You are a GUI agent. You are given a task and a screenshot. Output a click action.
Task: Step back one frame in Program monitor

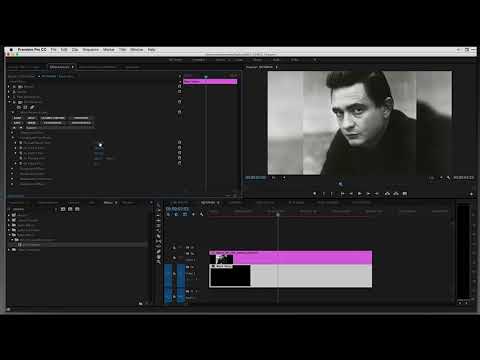tap(351, 194)
